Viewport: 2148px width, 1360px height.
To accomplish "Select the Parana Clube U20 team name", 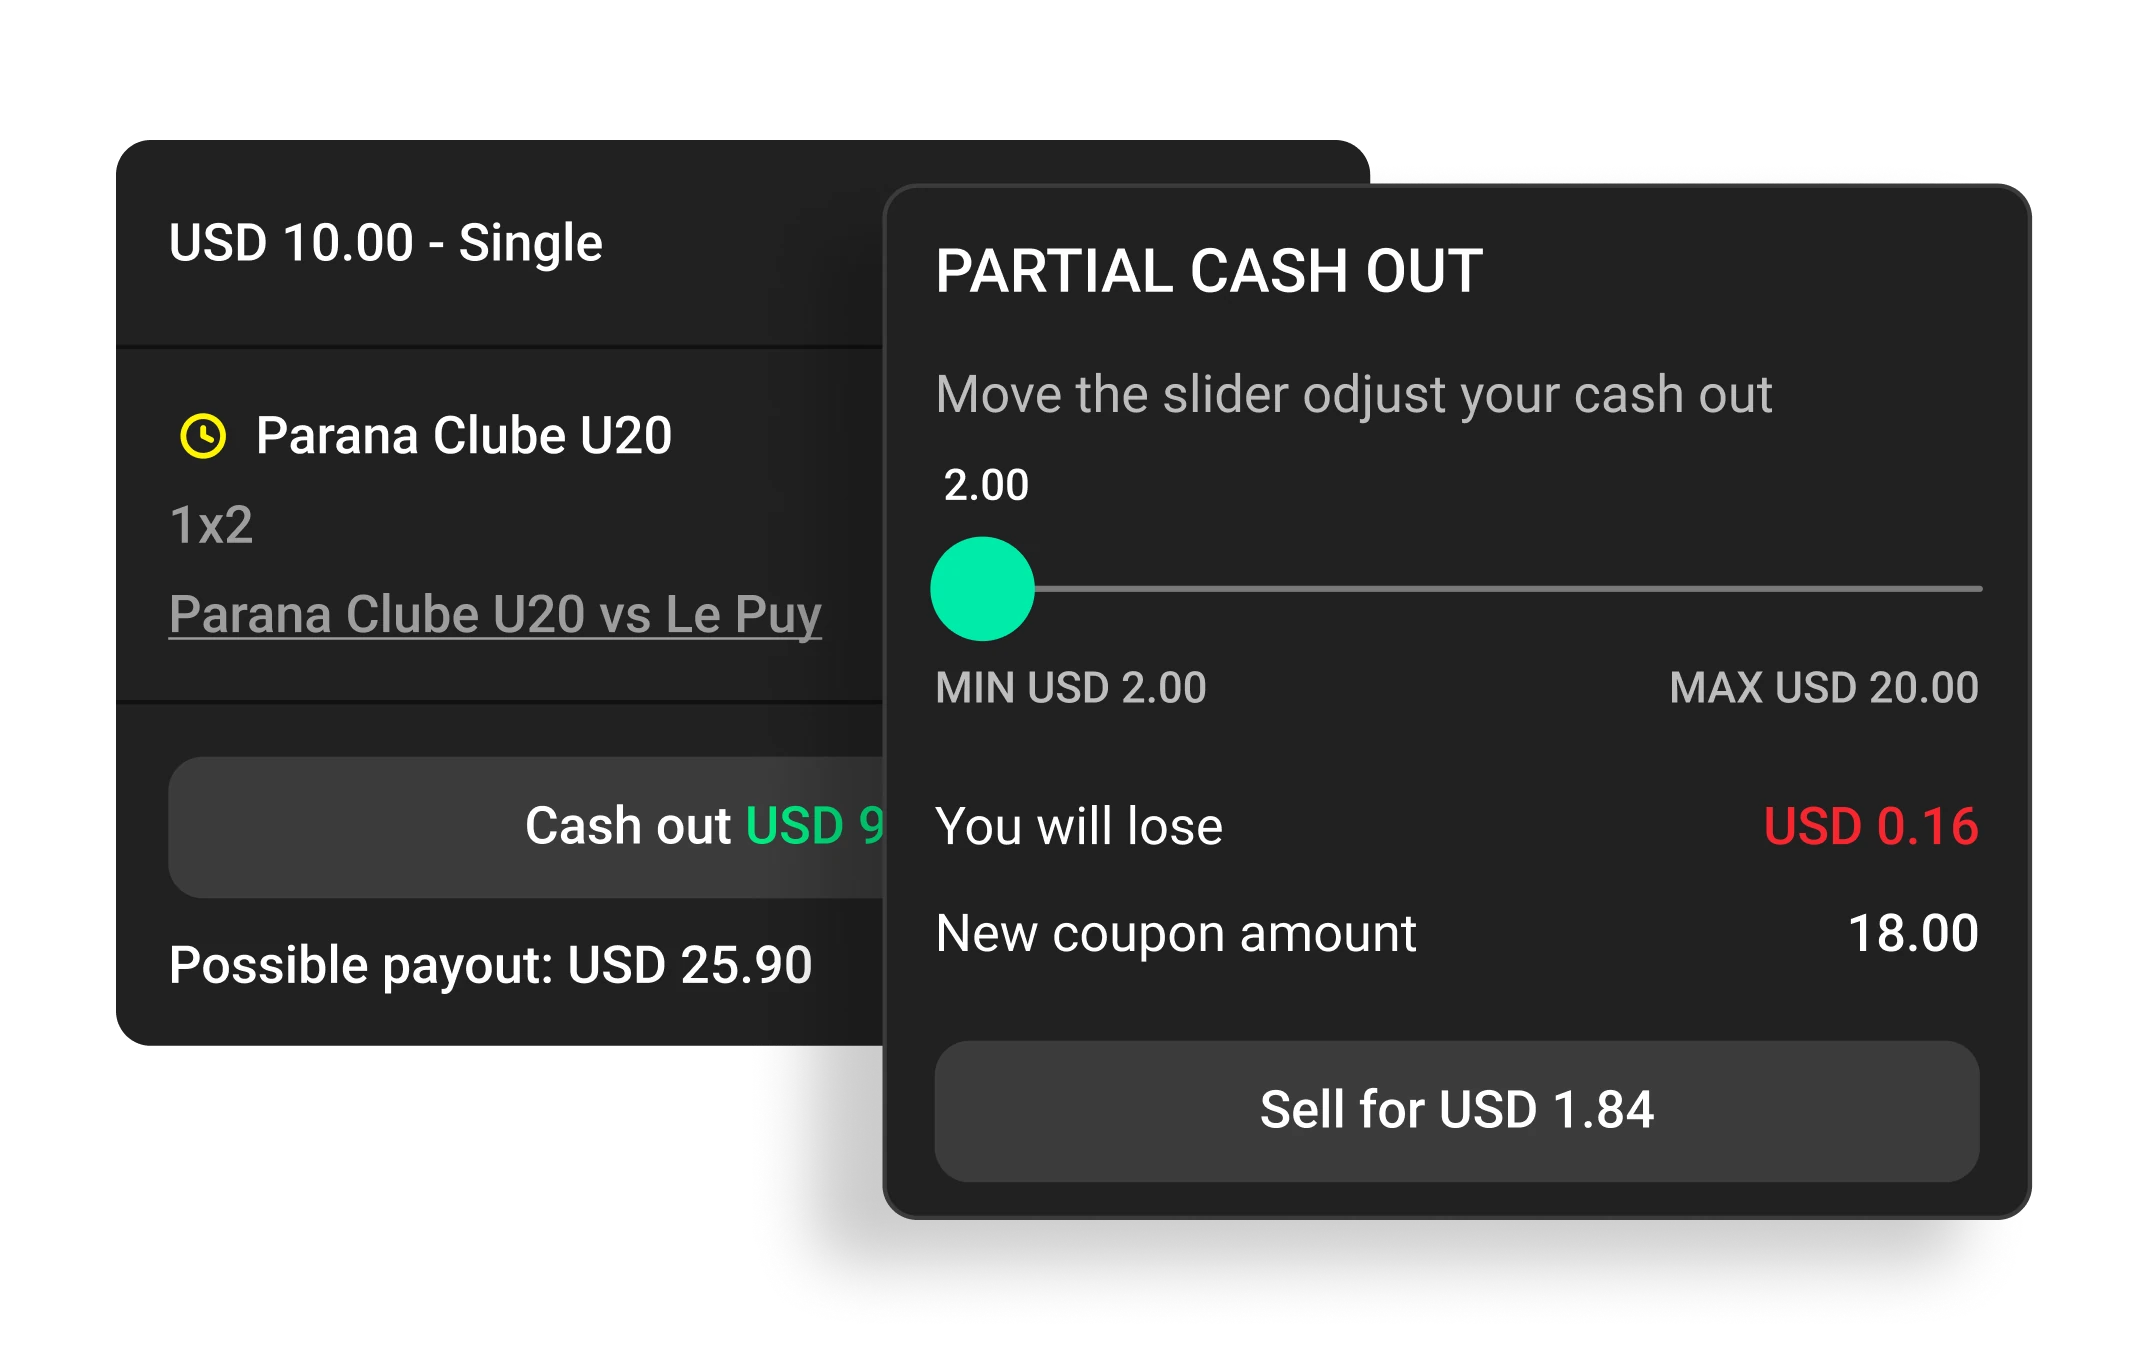I will [x=463, y=436].
